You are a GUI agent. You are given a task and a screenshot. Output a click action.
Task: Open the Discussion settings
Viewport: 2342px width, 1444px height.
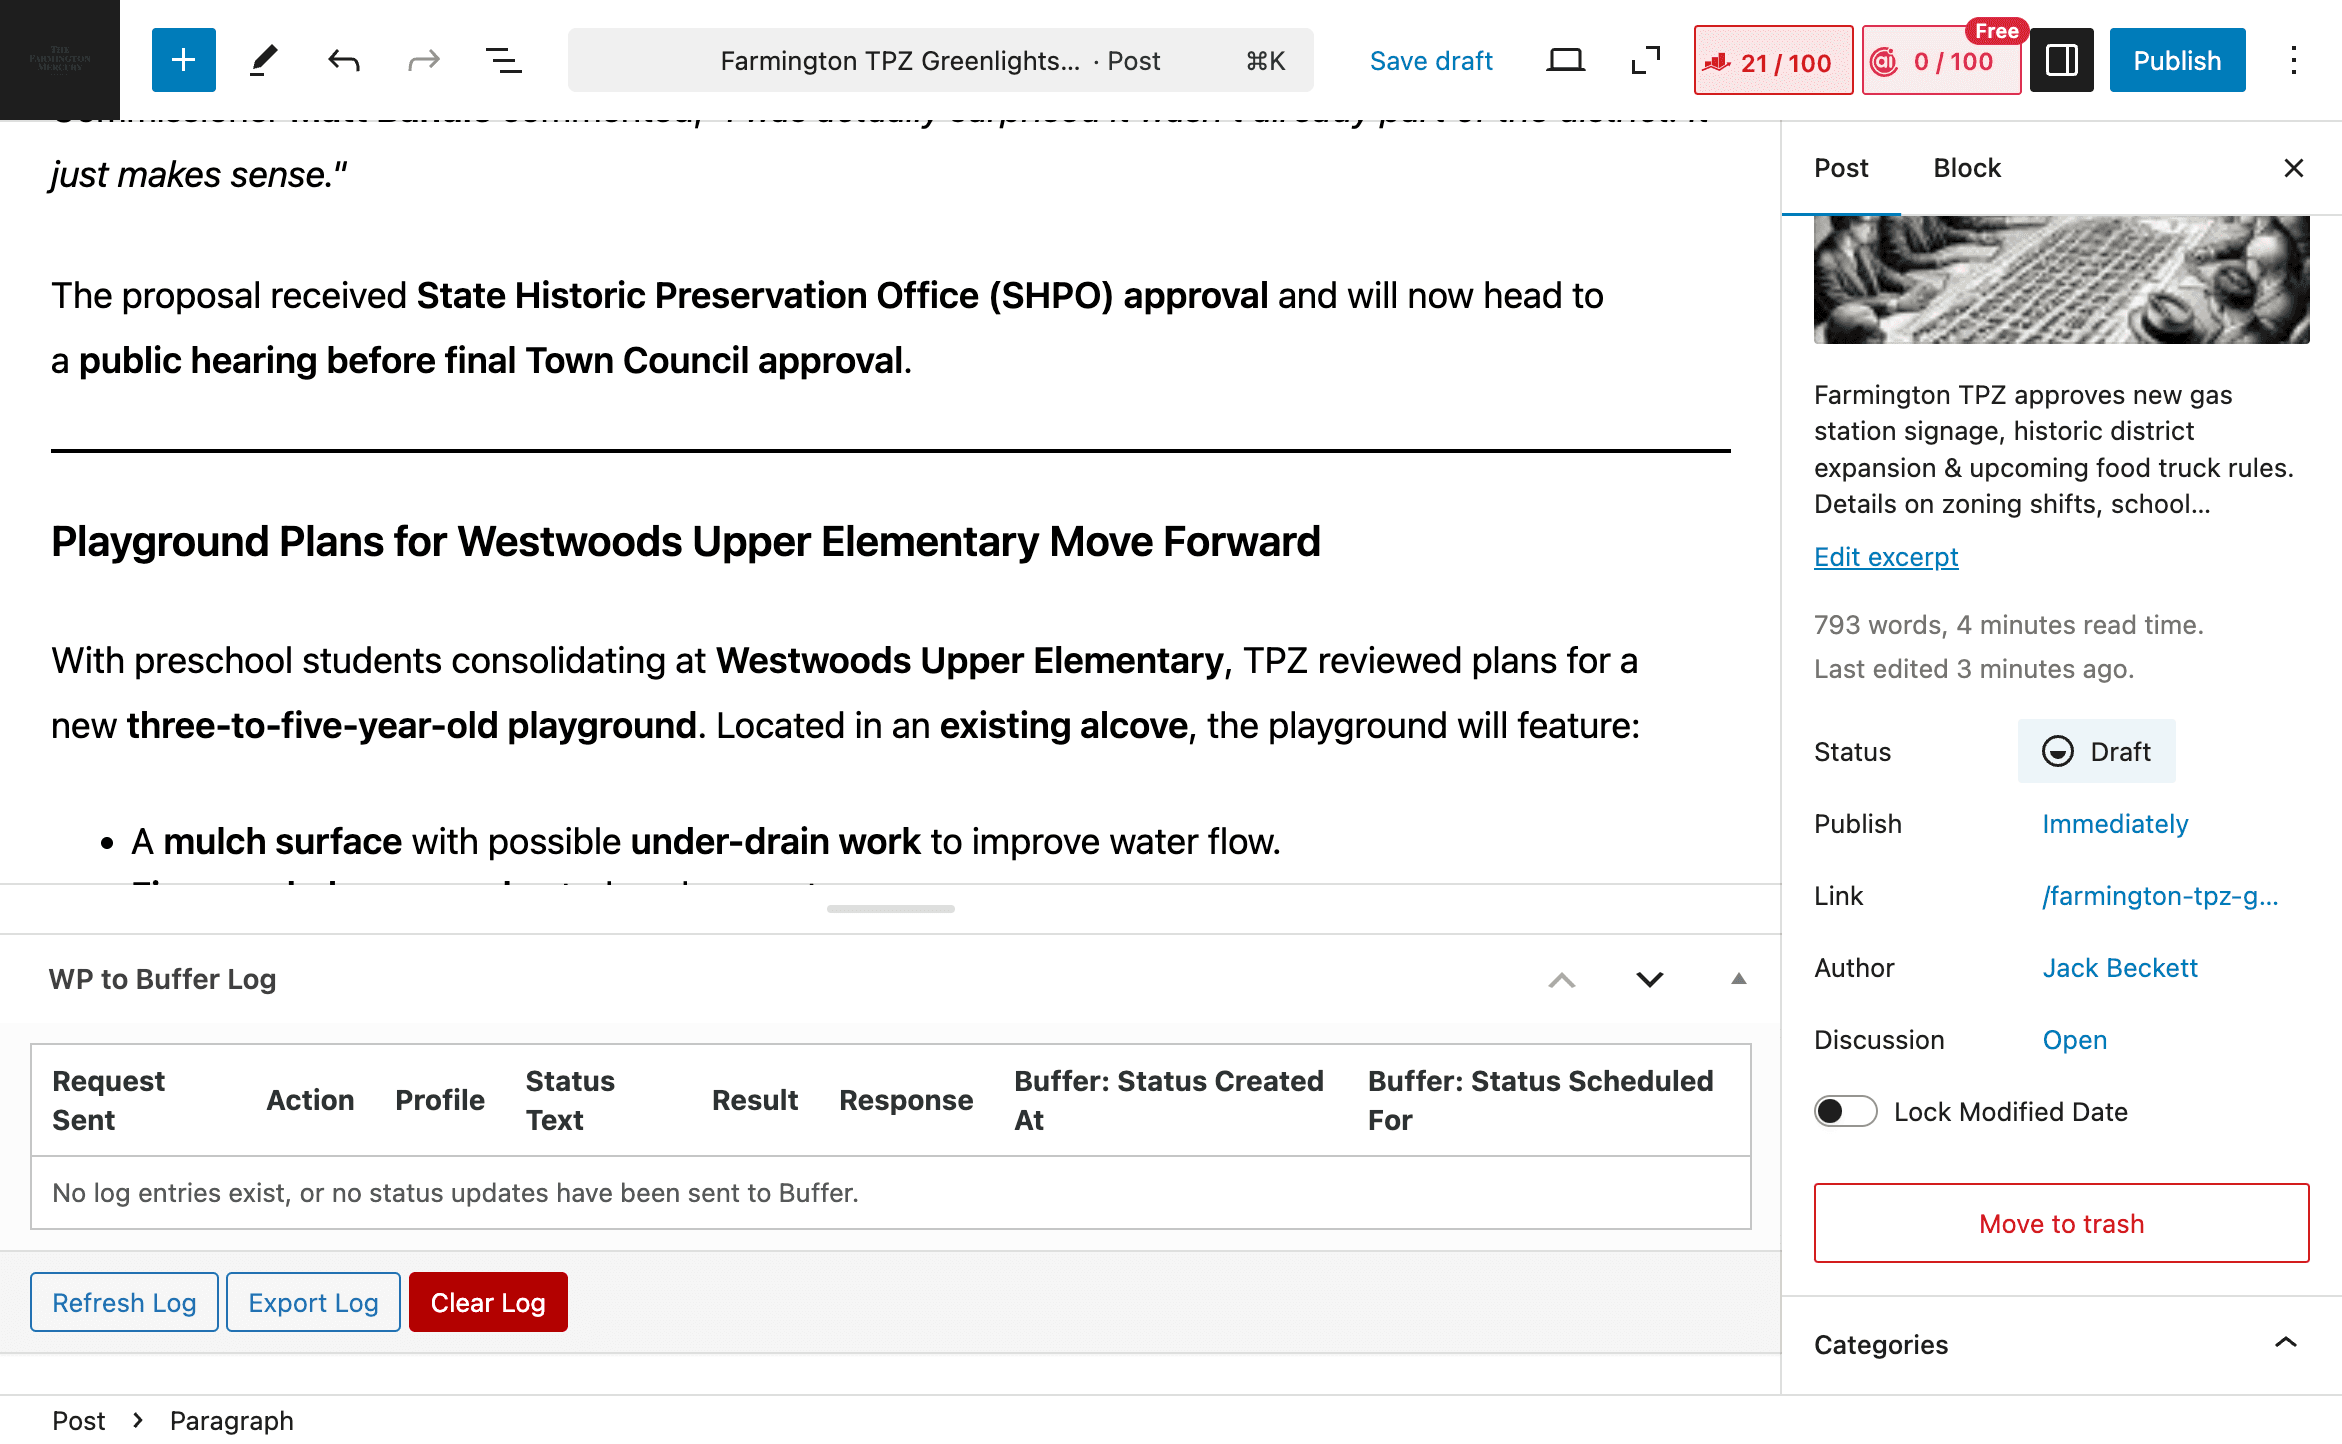pos(2074,1040)
